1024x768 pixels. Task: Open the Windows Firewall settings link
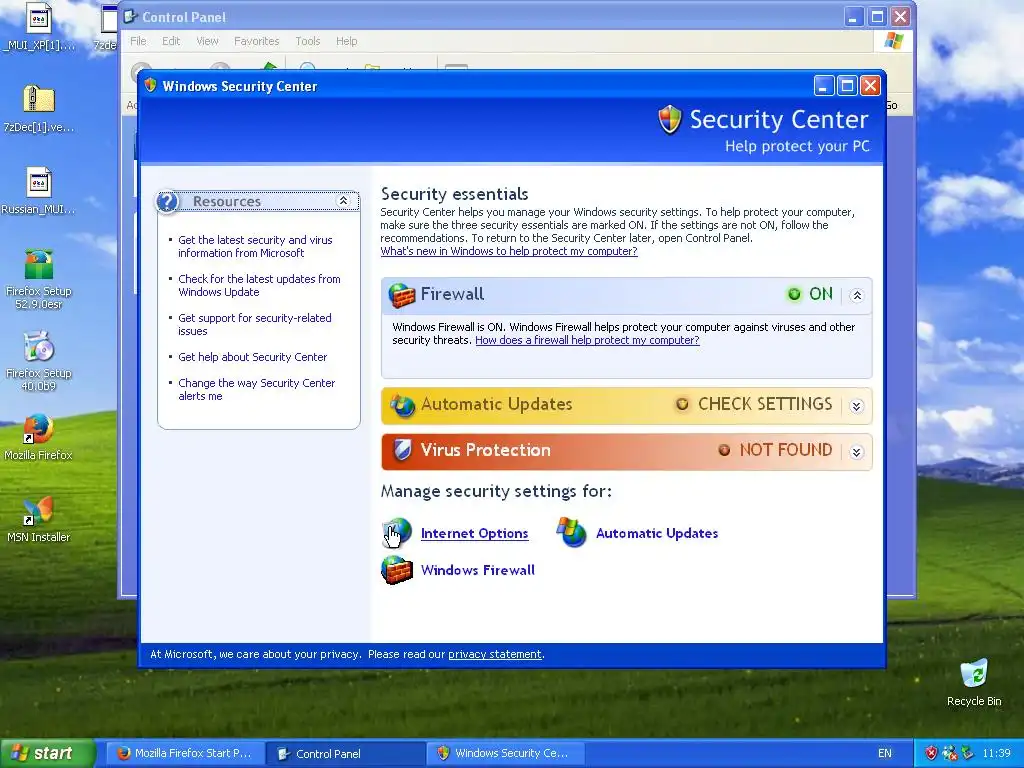click(x=478, y=570)
